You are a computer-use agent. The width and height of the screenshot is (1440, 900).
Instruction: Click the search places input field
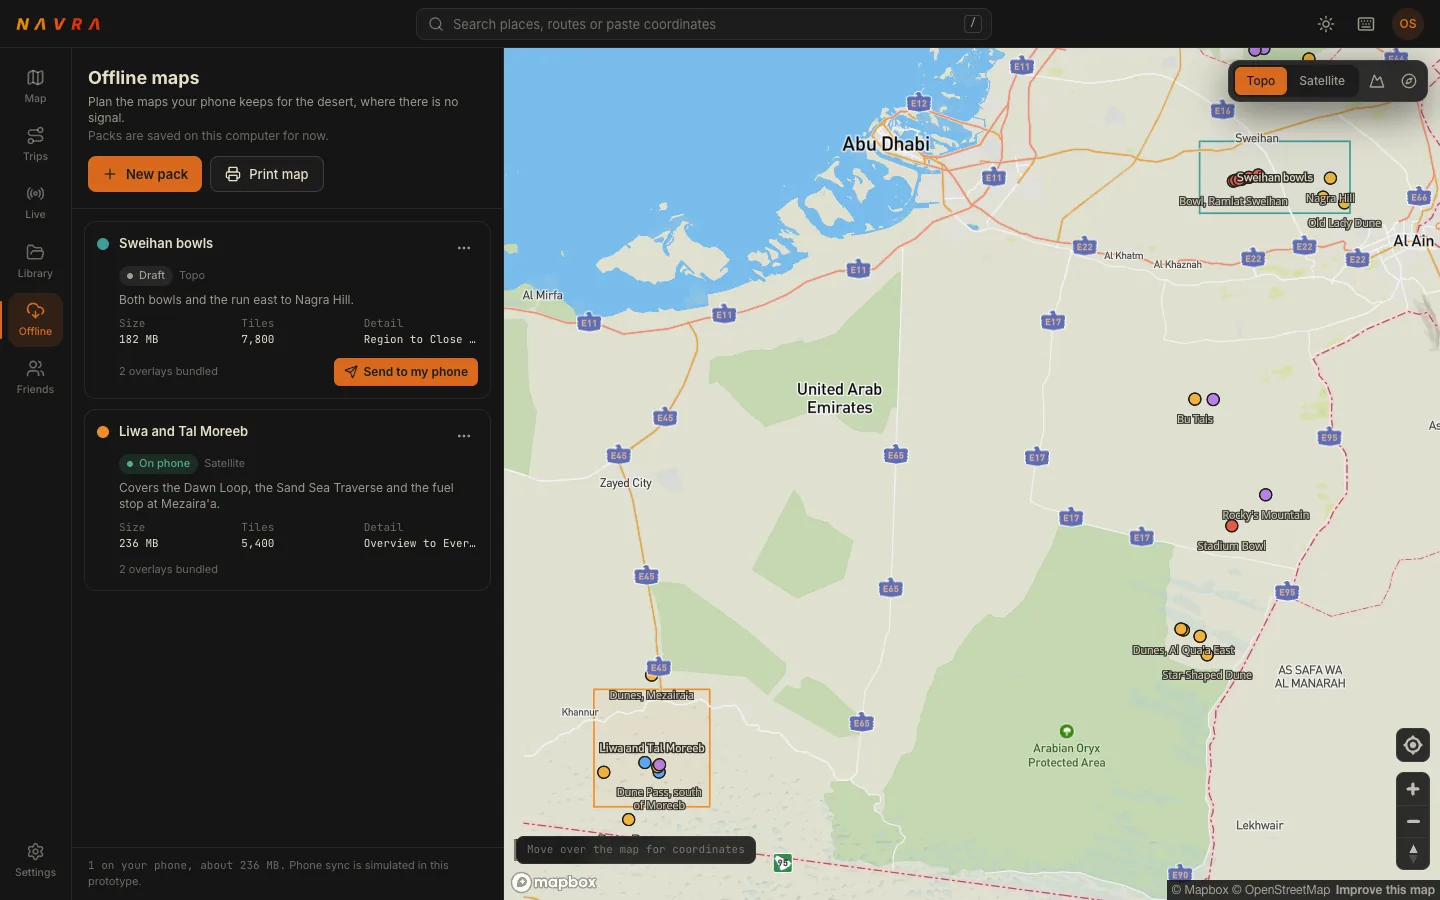(x=704, y=24)
